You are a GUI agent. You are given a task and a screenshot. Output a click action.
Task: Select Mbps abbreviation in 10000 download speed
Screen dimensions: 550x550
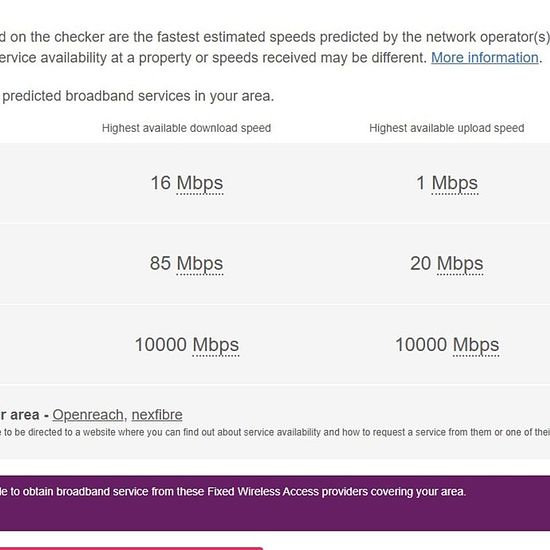pyautogui.click(x=216, y=345)
